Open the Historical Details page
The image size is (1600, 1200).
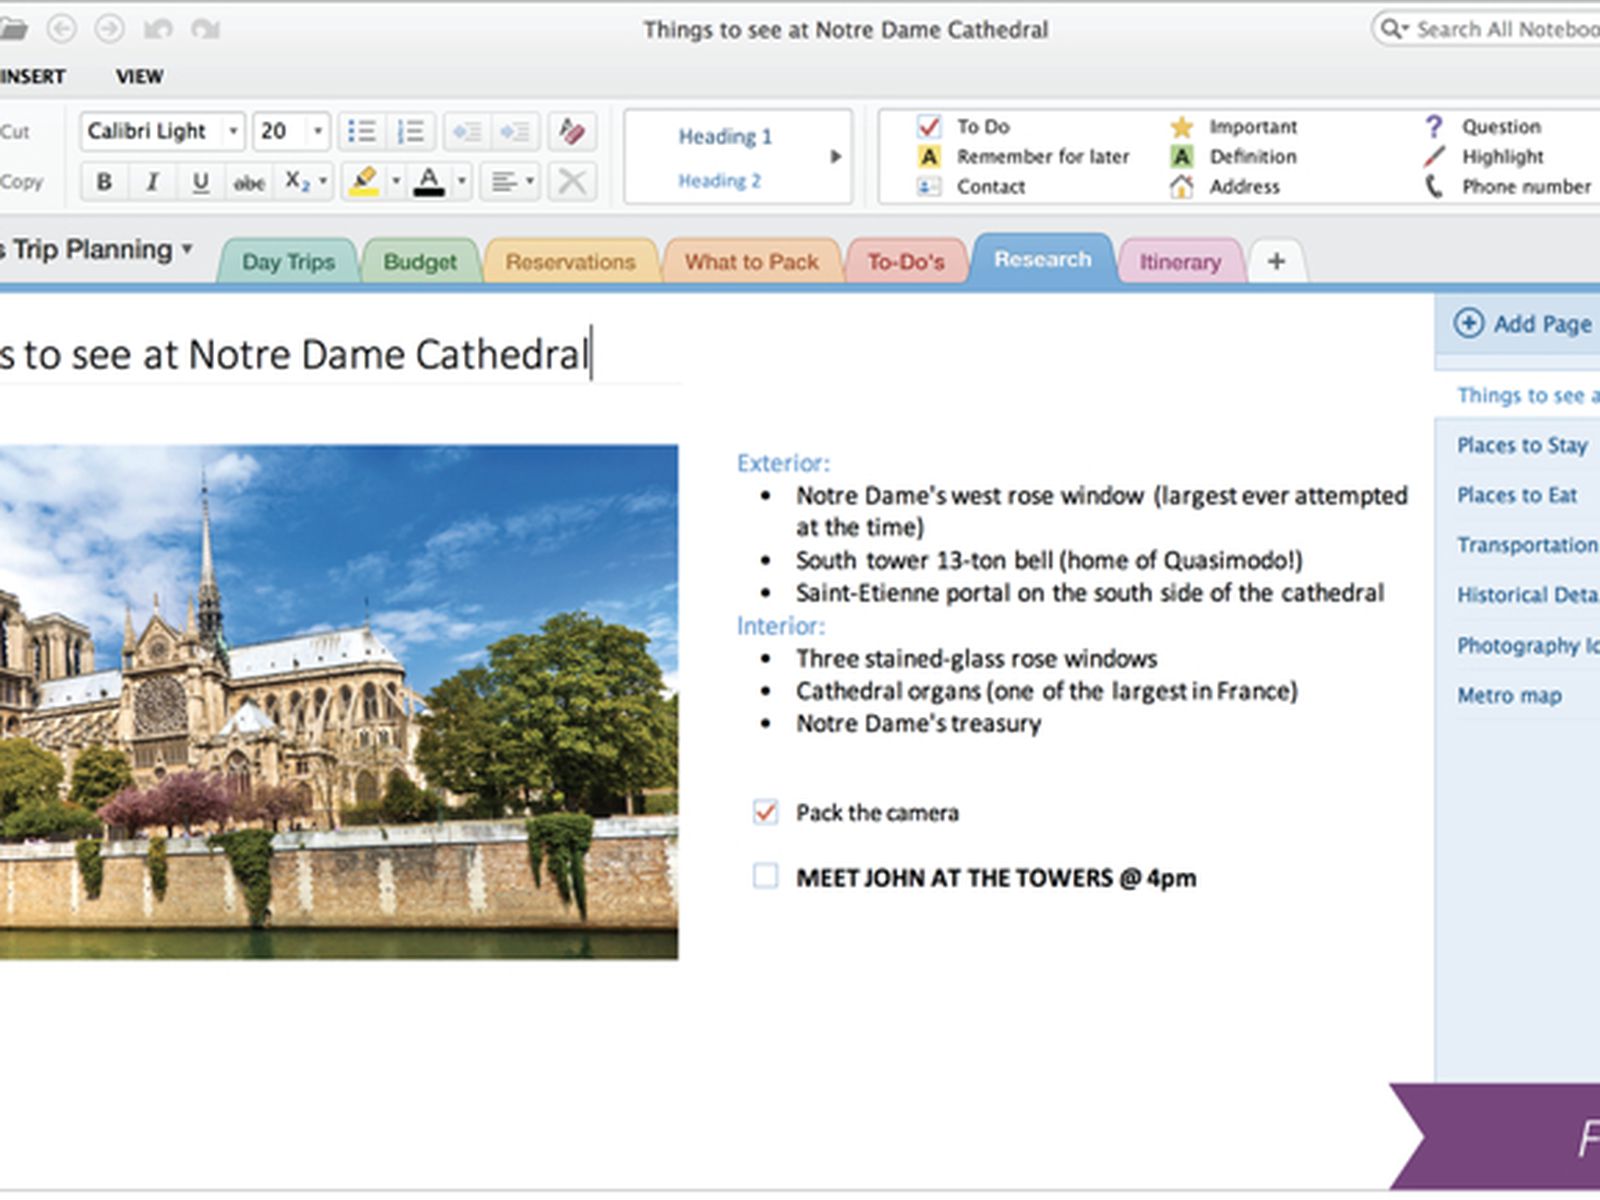pyautogui.click(x=1527, y=595)
